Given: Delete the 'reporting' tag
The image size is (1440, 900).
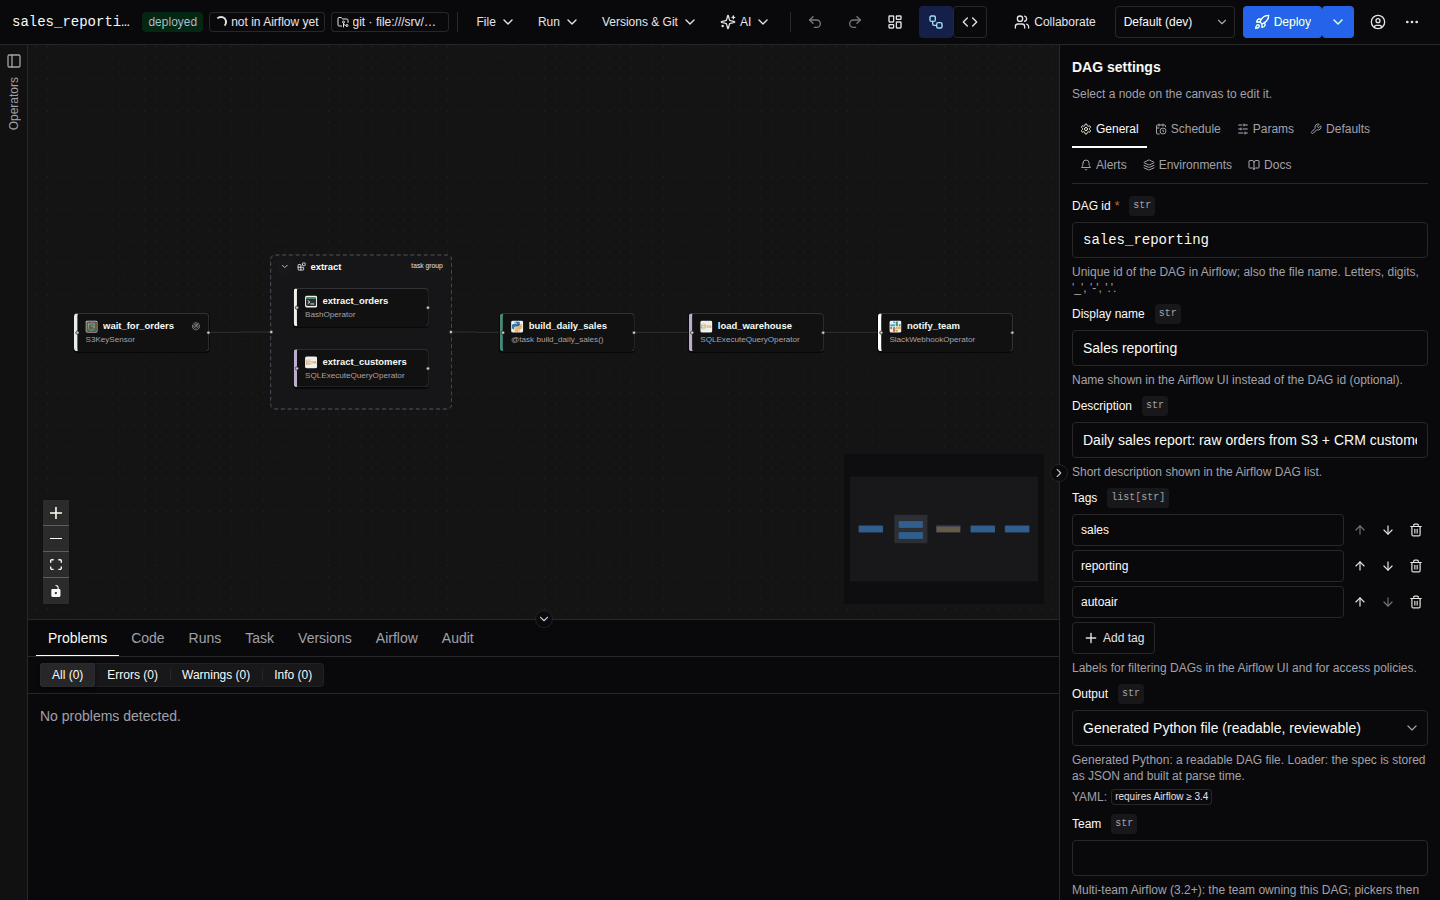Looking at the screenshot, I should coord(1416,566).
